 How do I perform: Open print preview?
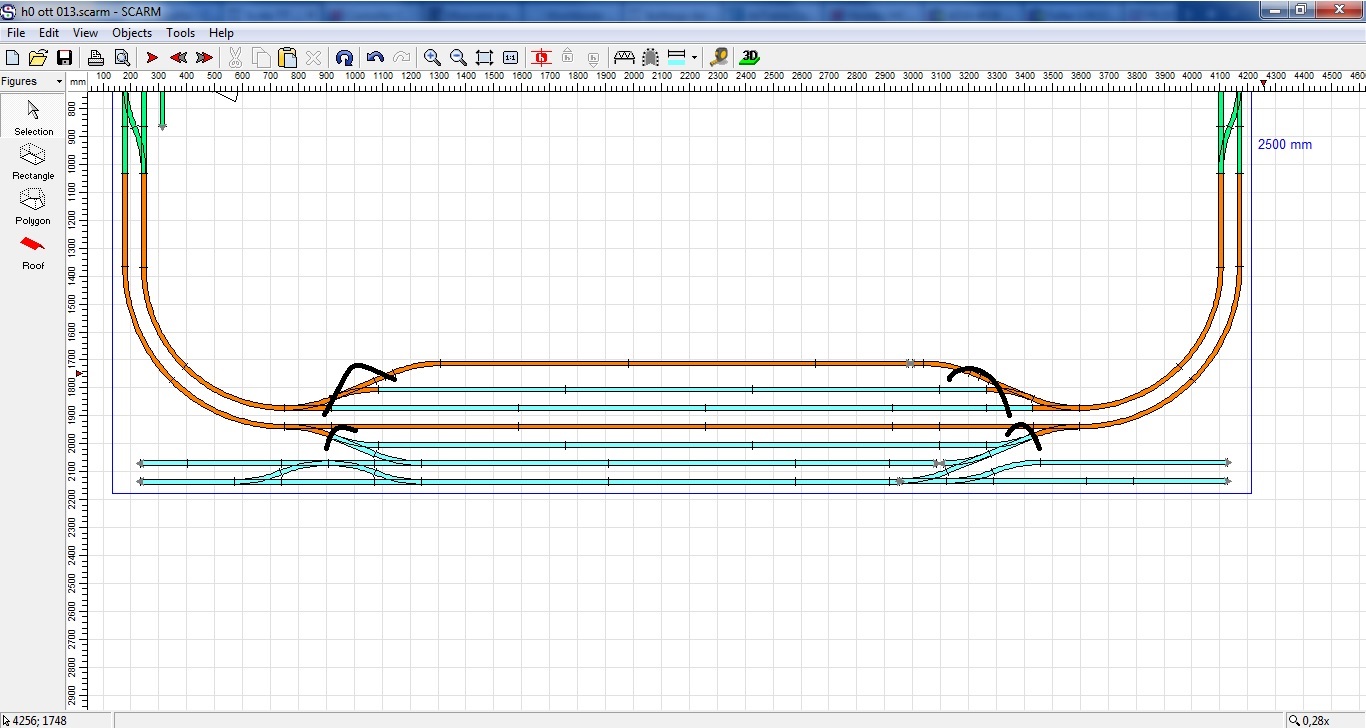click(x=121, y=58)
